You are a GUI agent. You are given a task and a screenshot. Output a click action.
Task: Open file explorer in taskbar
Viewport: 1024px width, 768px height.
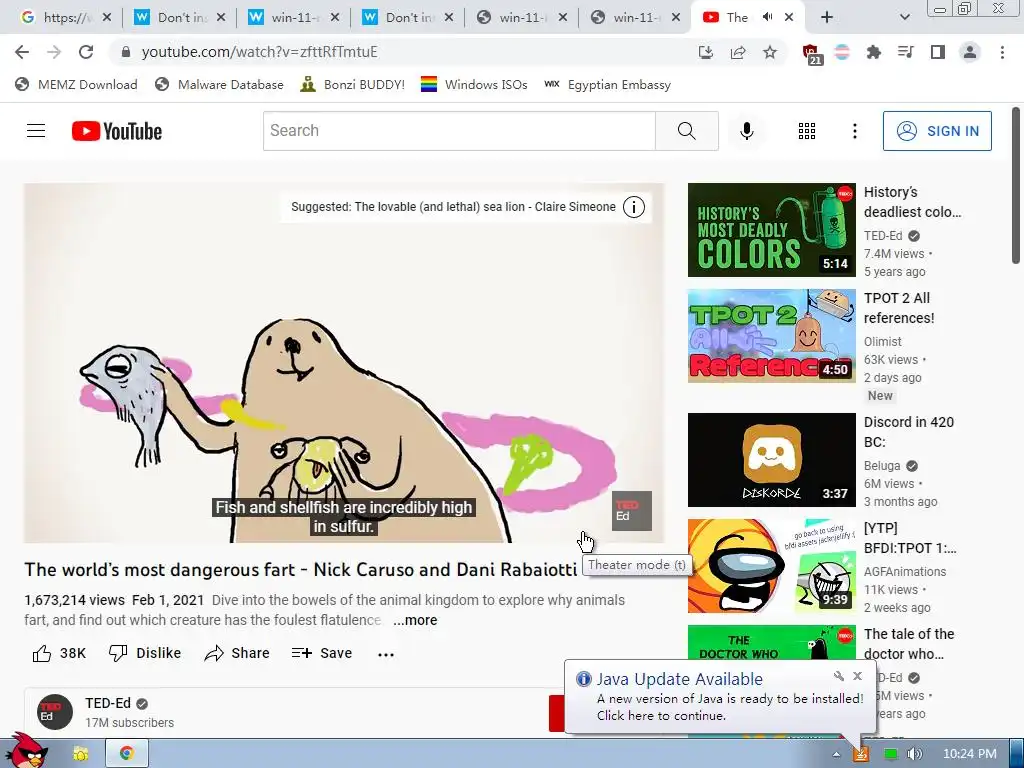[x=81, y=754]
